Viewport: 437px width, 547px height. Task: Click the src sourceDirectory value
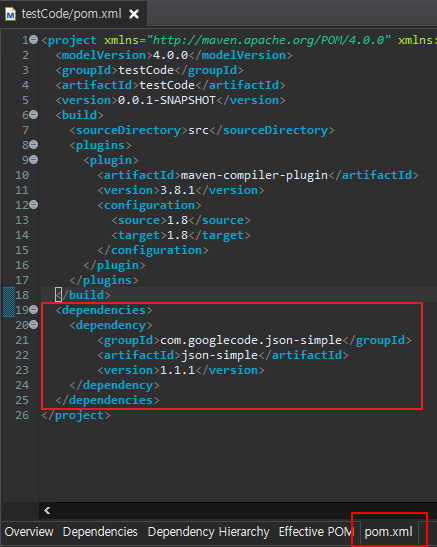(198, 130)
